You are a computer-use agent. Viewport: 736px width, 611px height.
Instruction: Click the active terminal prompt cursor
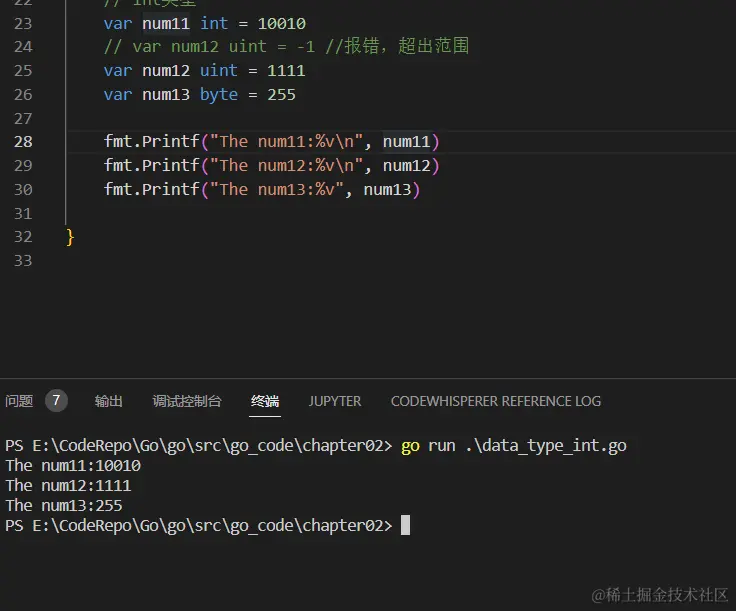point(406,525)
